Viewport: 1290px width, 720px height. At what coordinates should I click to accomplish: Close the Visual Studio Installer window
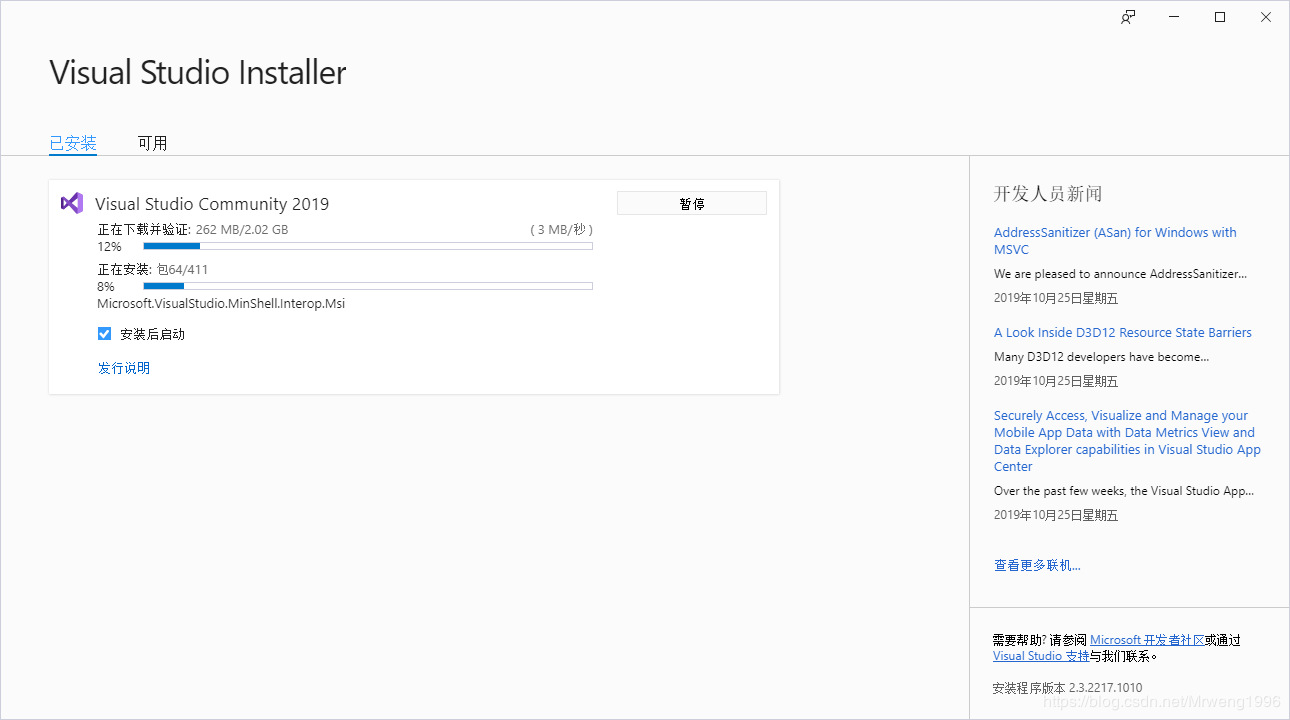[1266, 17]
